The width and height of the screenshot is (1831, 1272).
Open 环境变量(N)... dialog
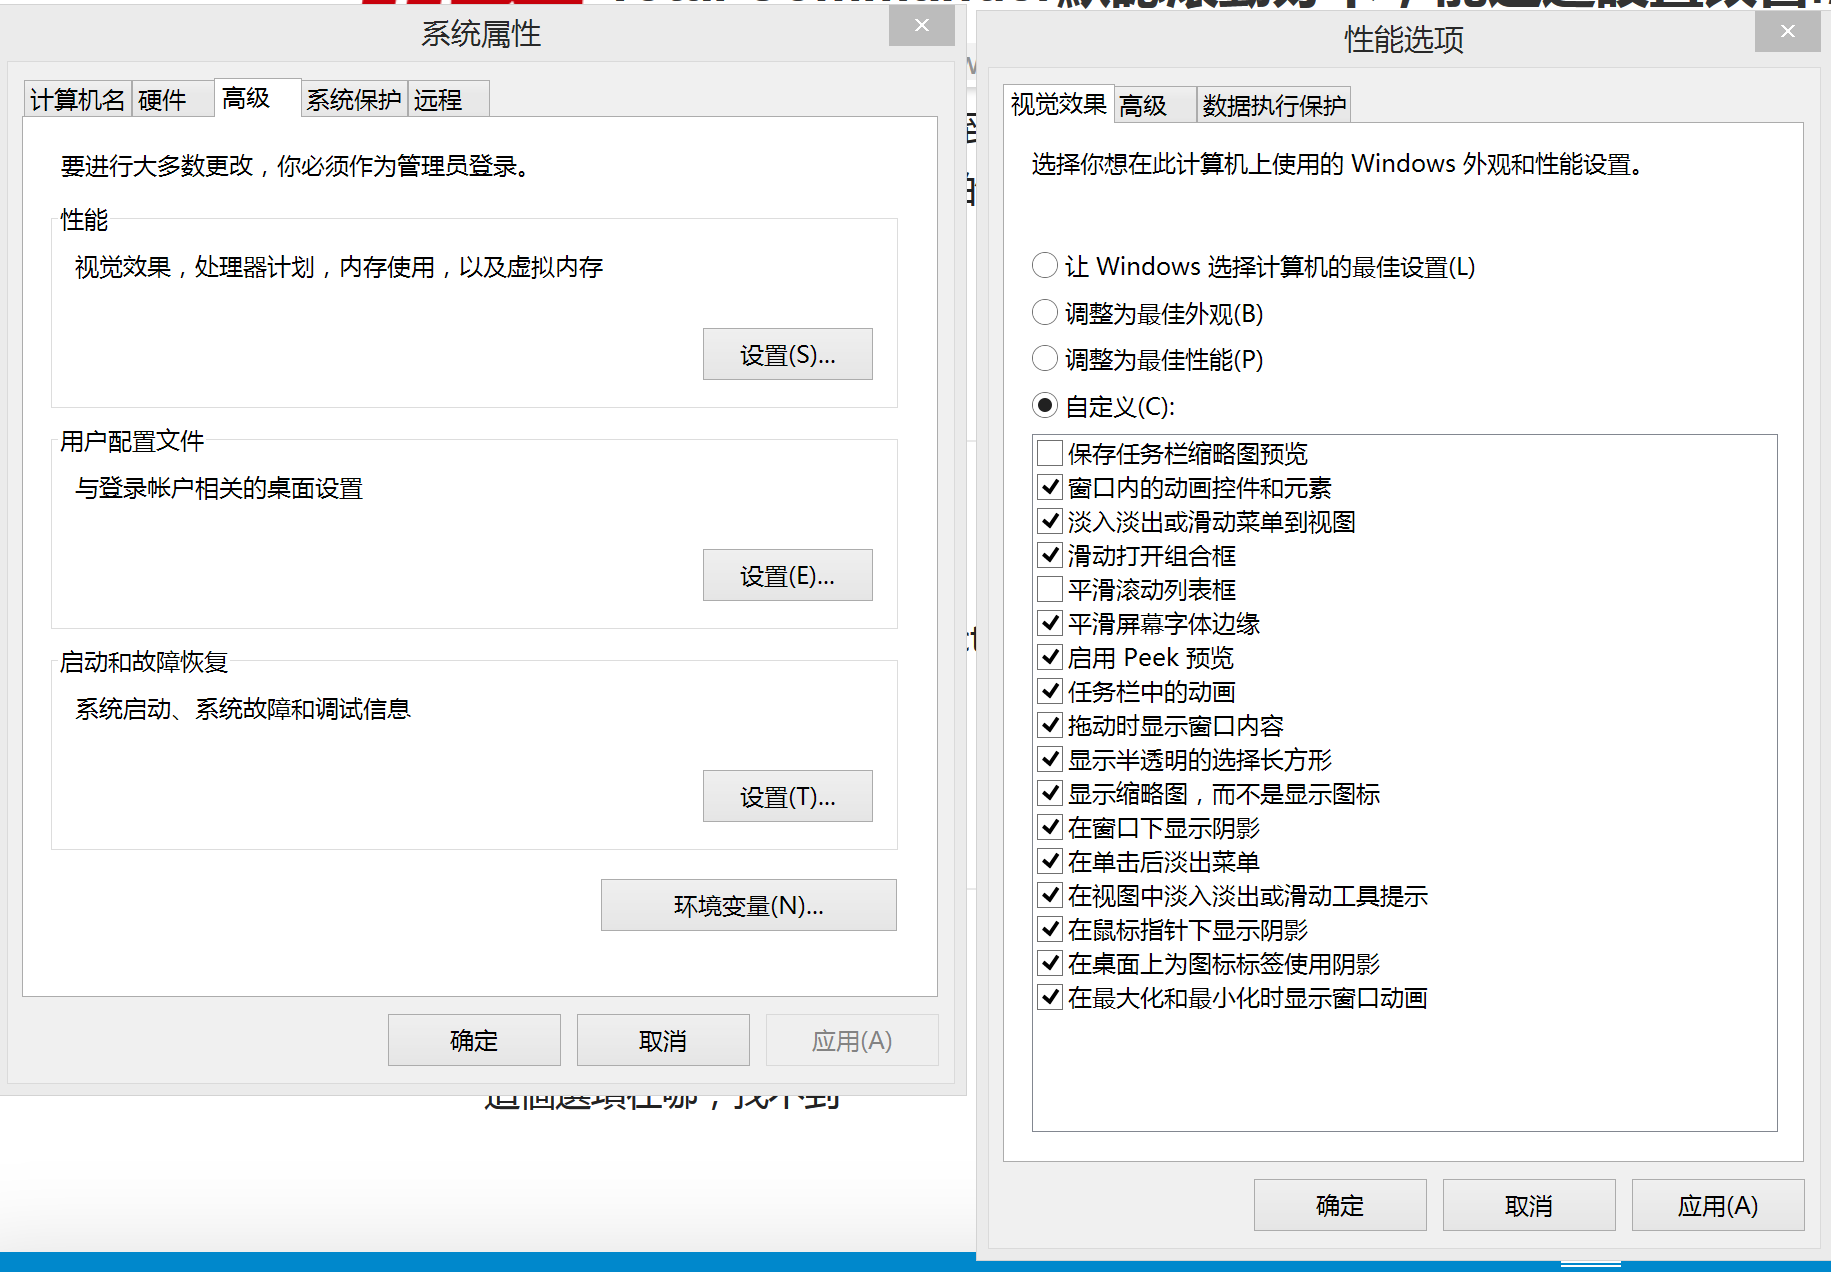(x=748, y=906)
